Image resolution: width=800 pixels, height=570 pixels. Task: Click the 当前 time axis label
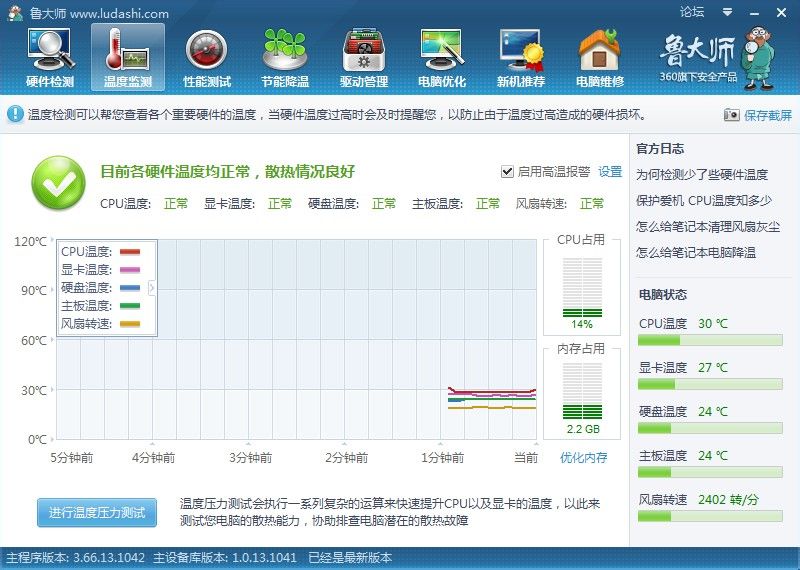[526, 457]
